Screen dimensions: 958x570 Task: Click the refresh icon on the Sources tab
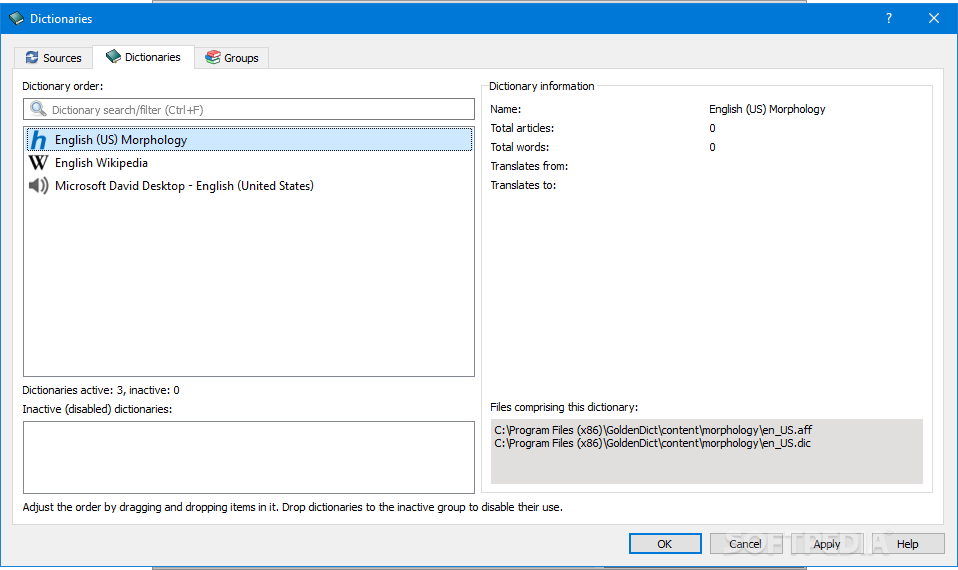(x=32, y=57)
